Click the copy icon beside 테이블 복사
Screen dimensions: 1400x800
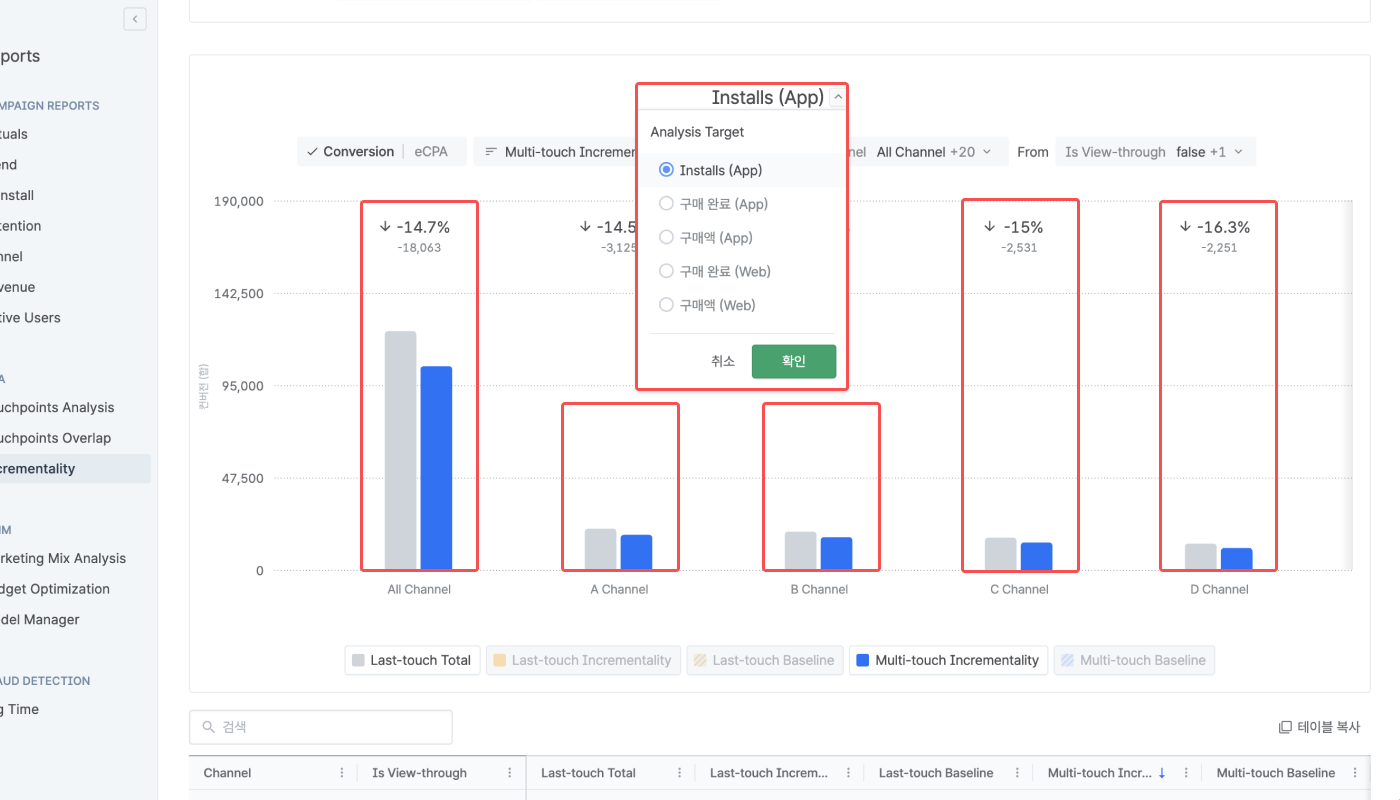click(1285, 727)
